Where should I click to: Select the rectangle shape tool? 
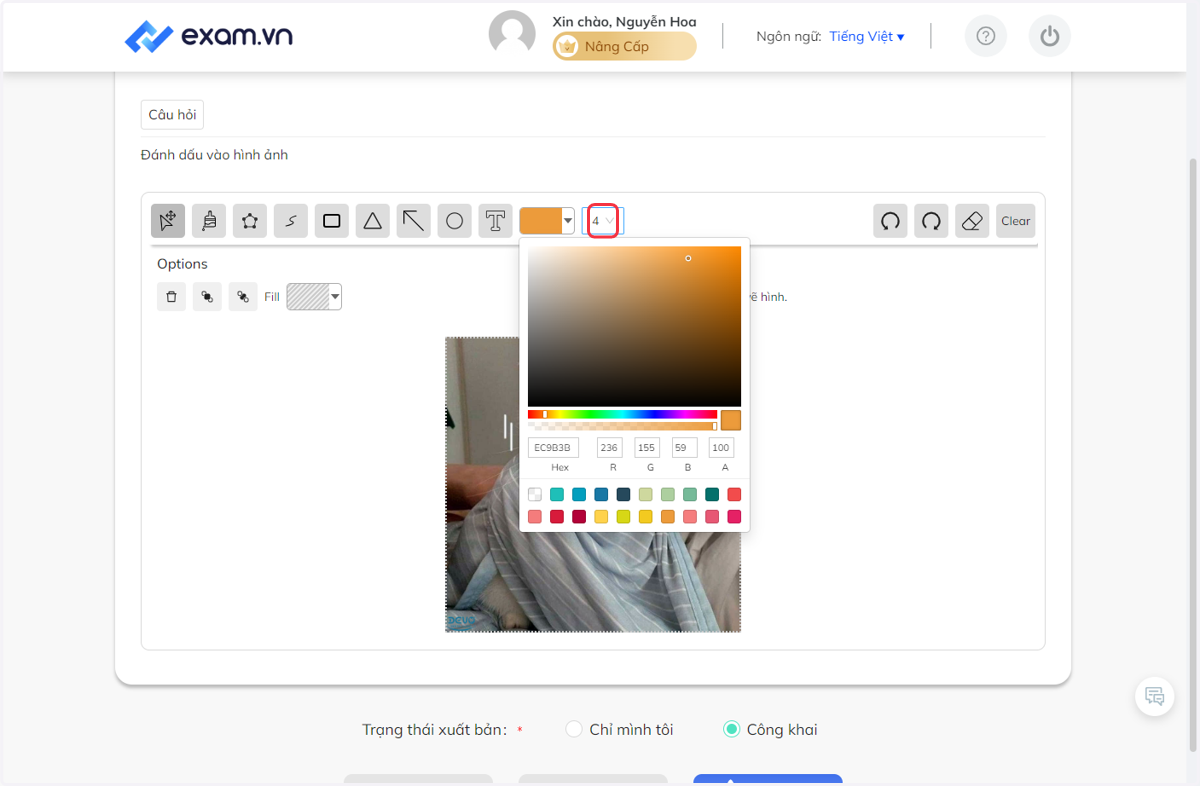pyautogui.click(x=332, y=221)
